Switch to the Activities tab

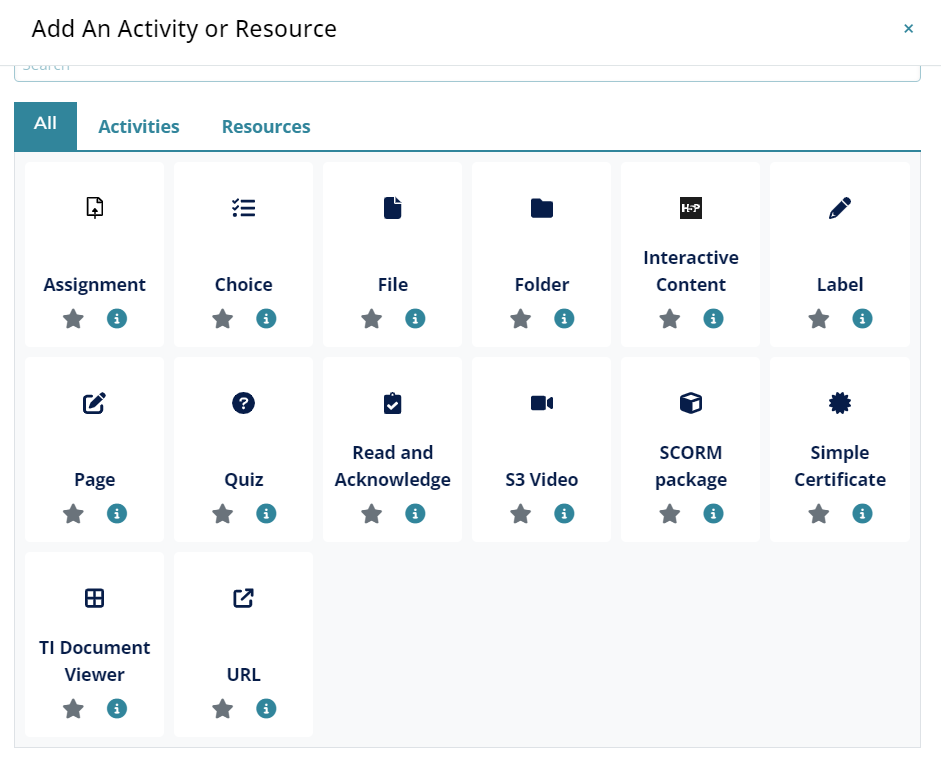[139, 127]
